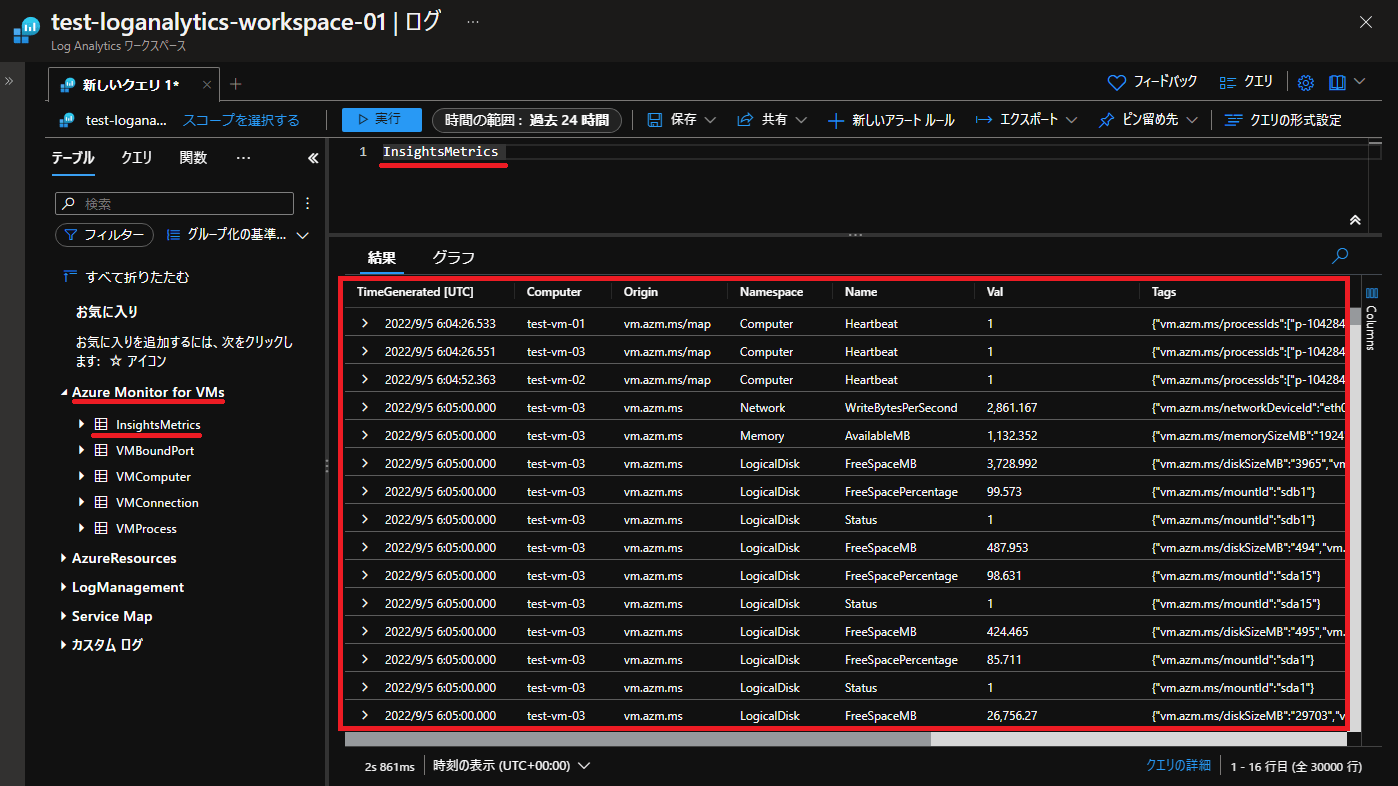This screenshot has height=786, width=1398.
Task: Switch to the 関数 tab
Action: (x=193, y=158)
